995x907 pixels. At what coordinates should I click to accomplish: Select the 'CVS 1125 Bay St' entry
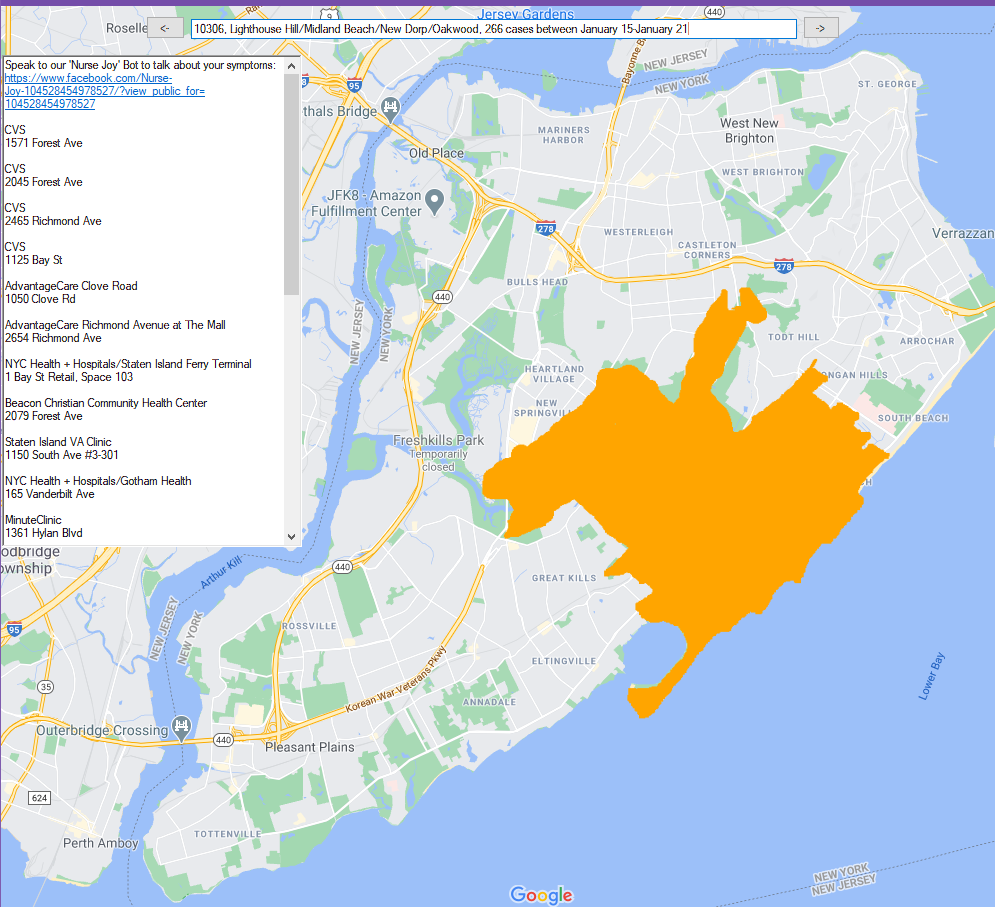click(34, 253)
